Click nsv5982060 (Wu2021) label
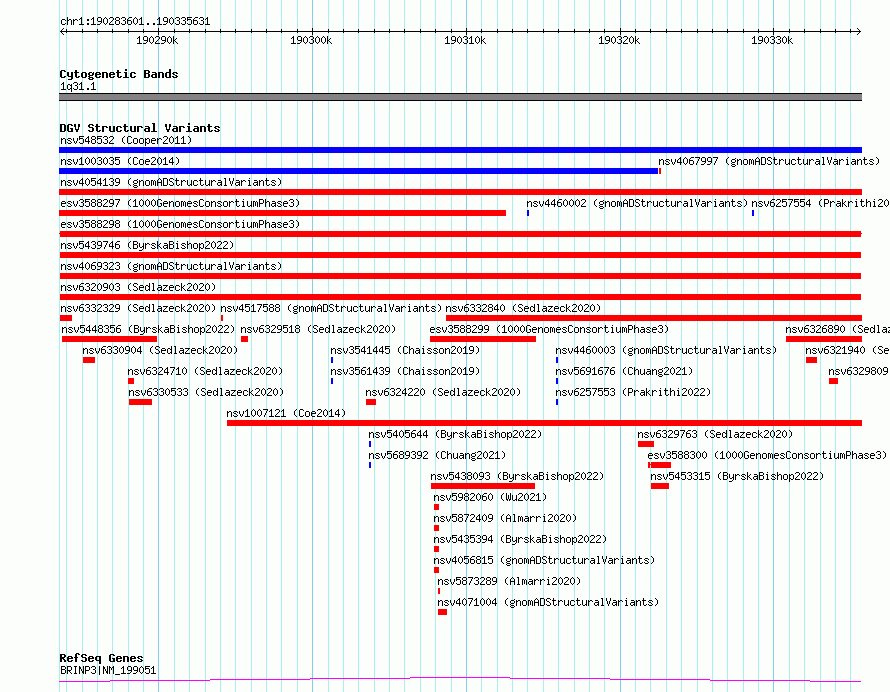Screen dimensions: 890x692 (x=490, y=497)
